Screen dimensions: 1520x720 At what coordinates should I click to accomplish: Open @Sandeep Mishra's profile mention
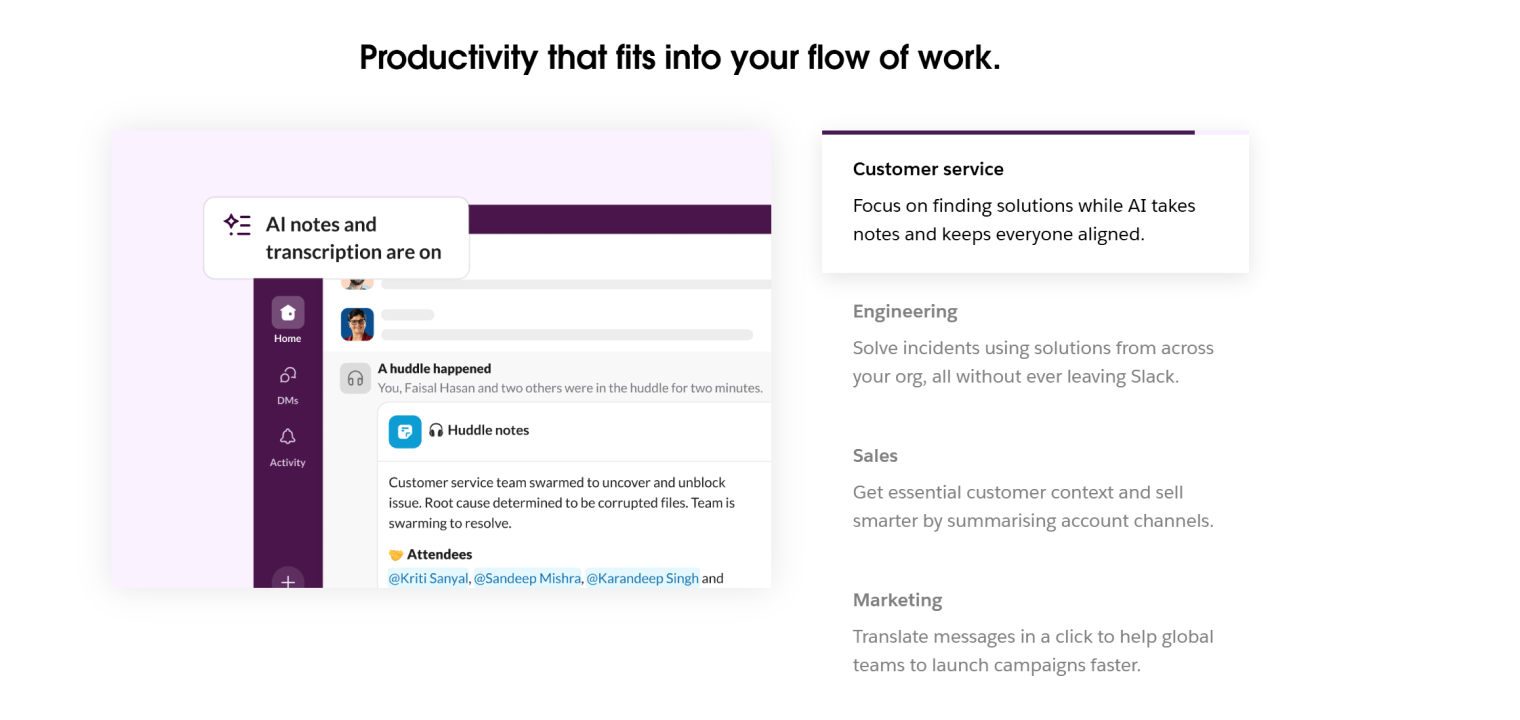[527, 578]
